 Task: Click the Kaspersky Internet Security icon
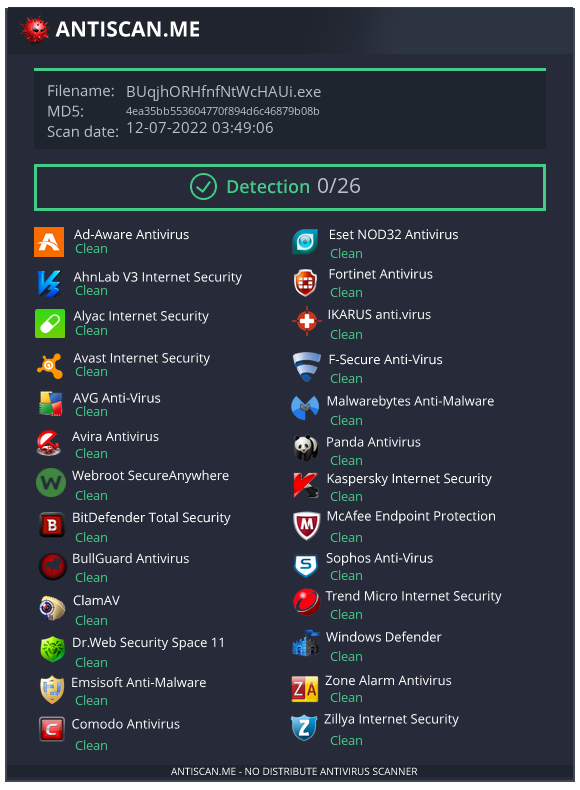point(306,485)
